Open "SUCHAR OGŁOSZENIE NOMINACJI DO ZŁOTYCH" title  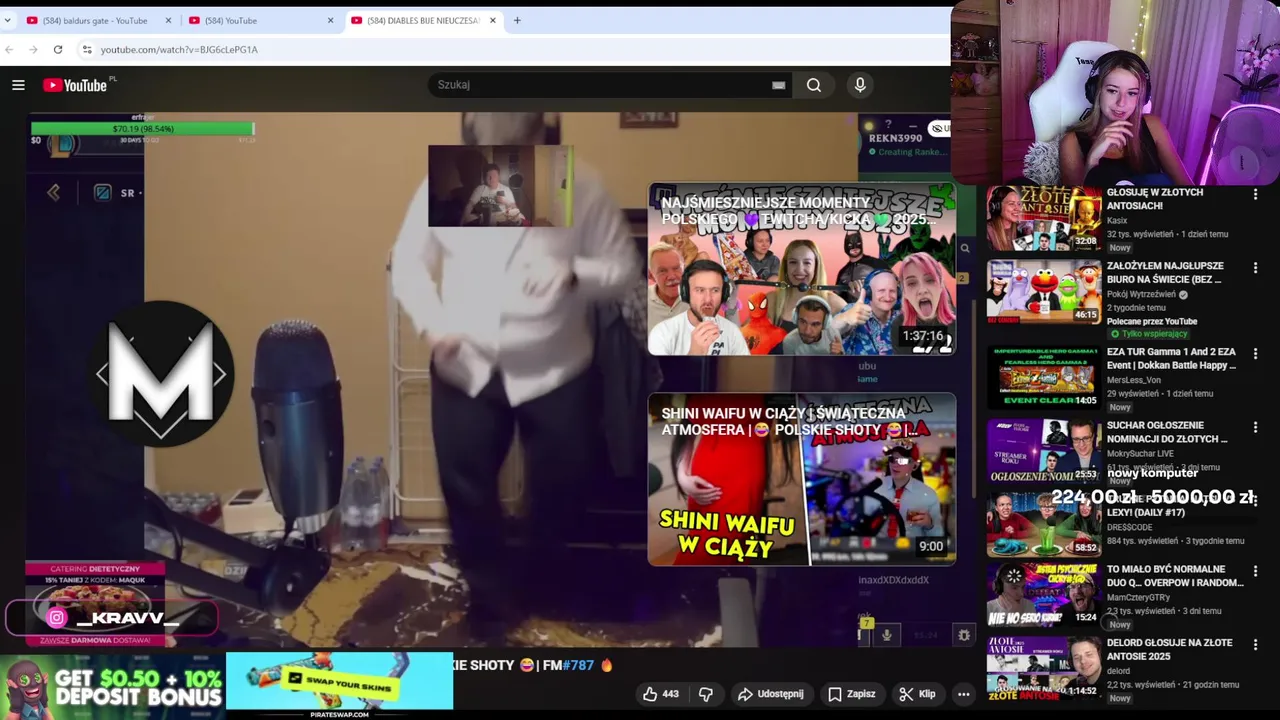(1167, 432)
